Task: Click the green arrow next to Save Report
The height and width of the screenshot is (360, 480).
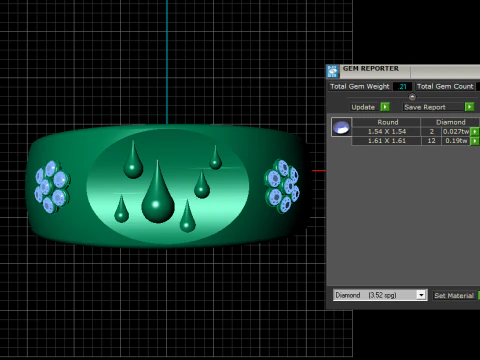Action: (469, 107)
